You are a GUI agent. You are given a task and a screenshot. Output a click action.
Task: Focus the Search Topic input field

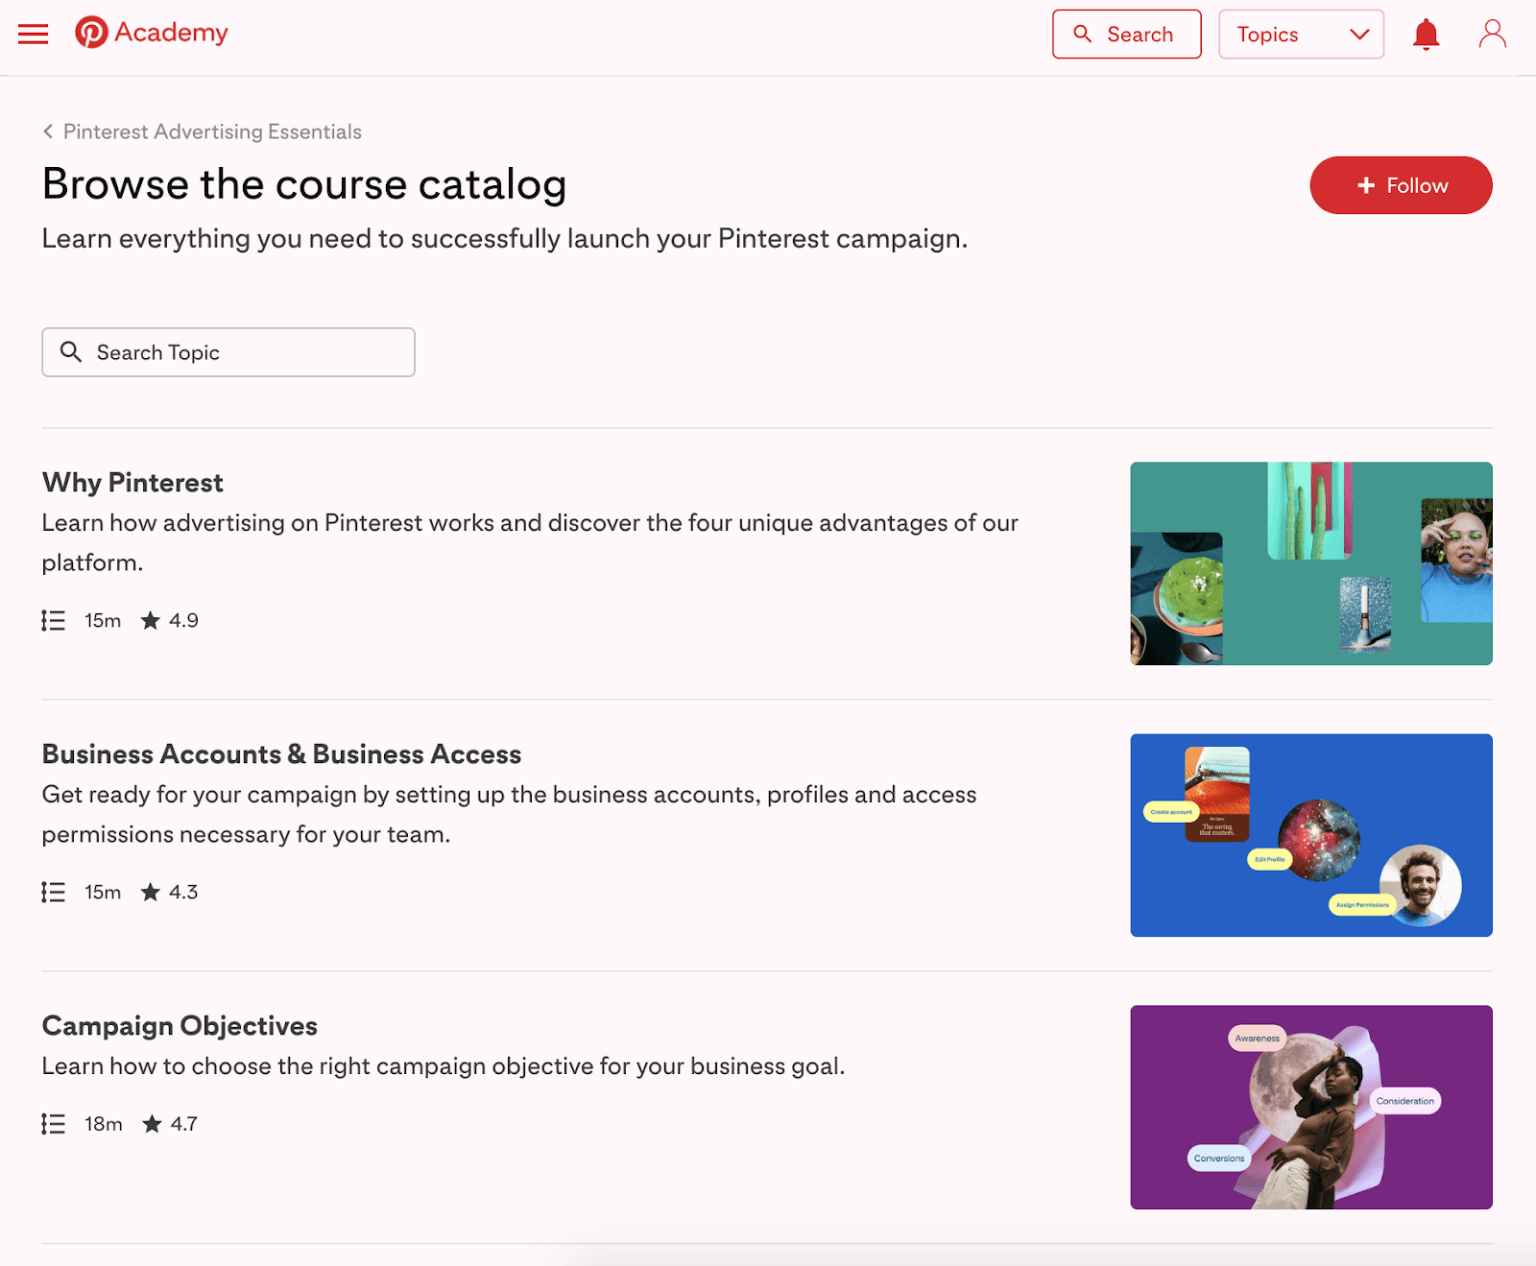(x=228, y=352)
